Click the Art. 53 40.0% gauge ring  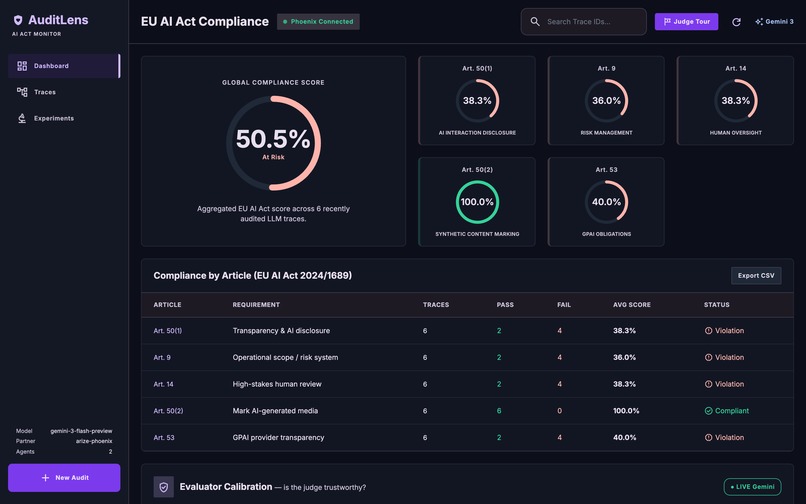point(607,202)
